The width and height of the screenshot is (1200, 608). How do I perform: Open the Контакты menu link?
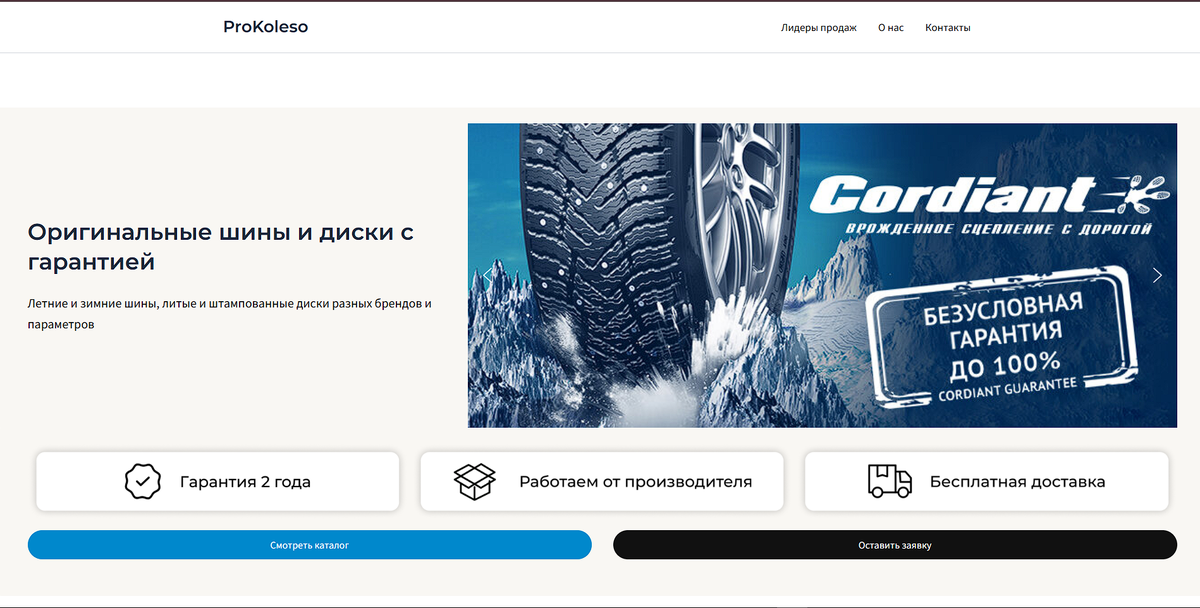click(948, 28)
